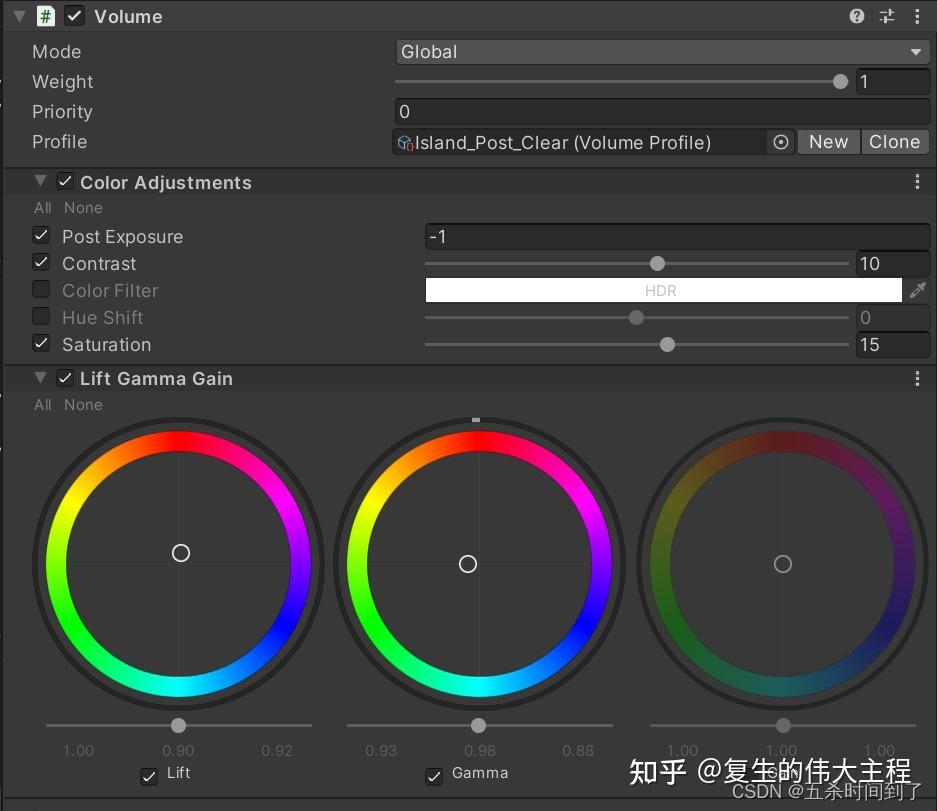Select the eyedropper next to the HDR field
This screenshot has width=937, height=811.
click(919, 290)
